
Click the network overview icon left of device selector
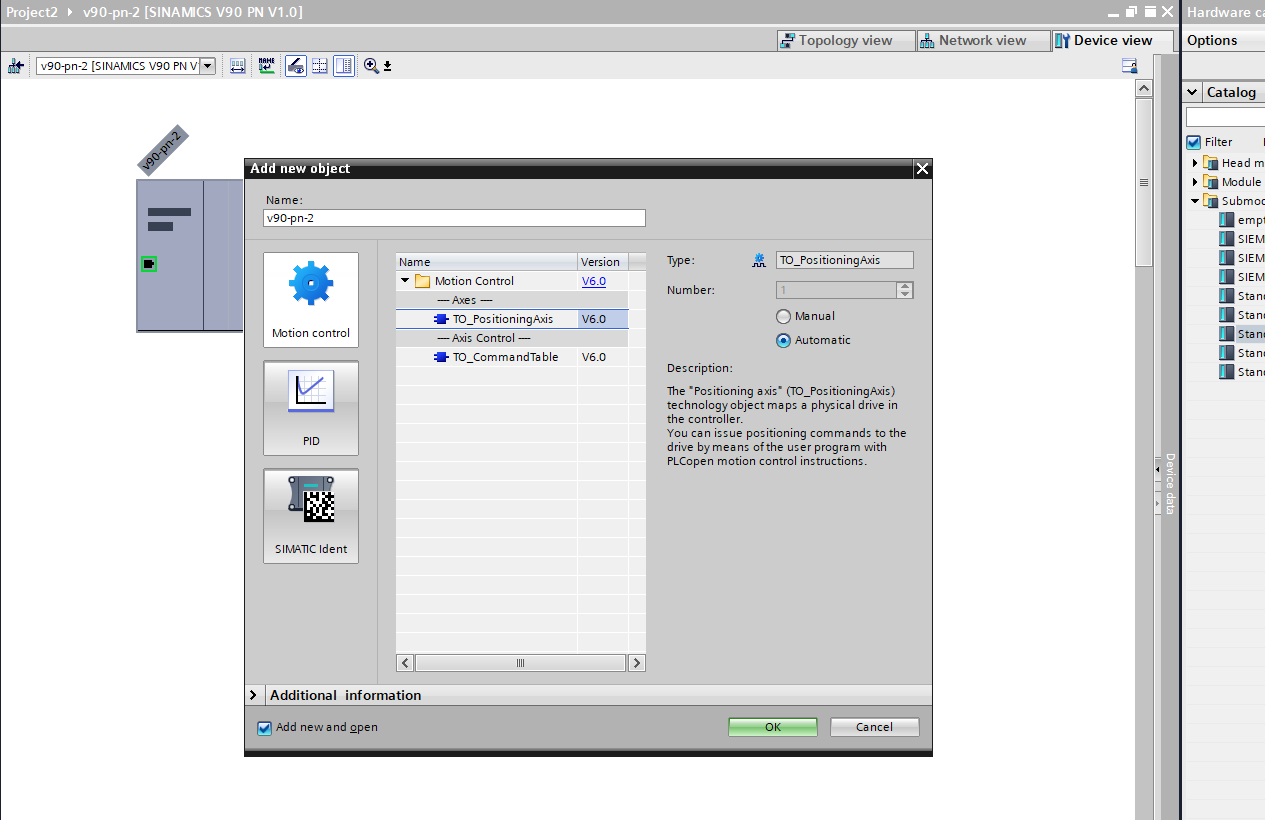(x=16, y=66)
